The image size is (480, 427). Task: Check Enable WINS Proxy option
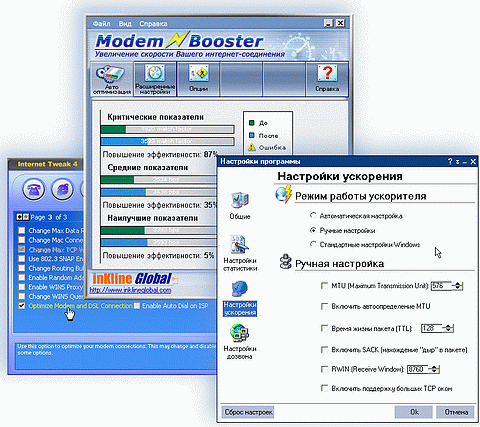[x=22, y=287]
